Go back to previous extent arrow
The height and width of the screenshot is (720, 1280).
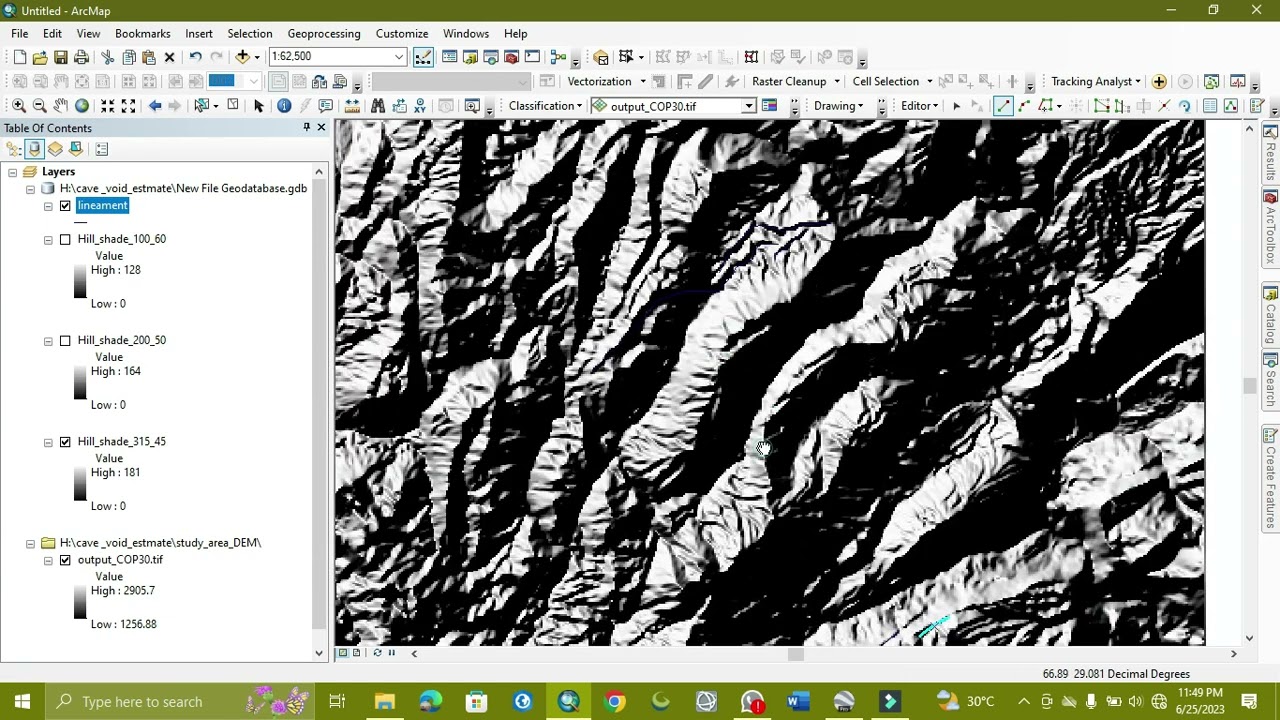(x=155, y=106)
